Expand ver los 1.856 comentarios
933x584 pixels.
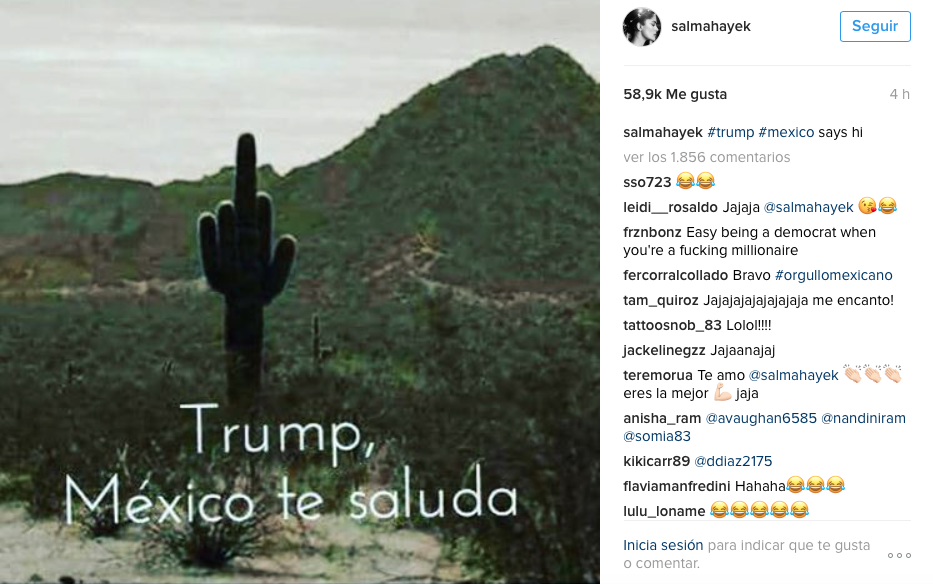[706, 157]
